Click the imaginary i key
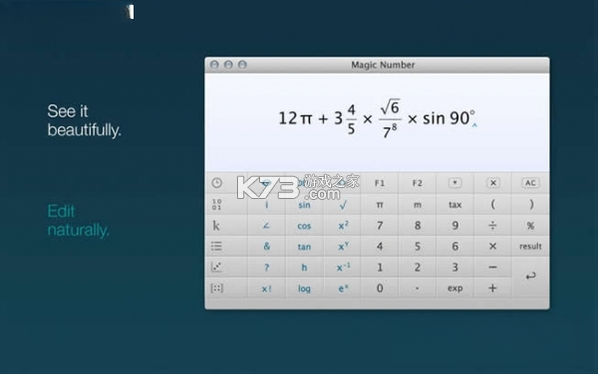The width and height of the screenshot is (598, 374). point(266,205)
